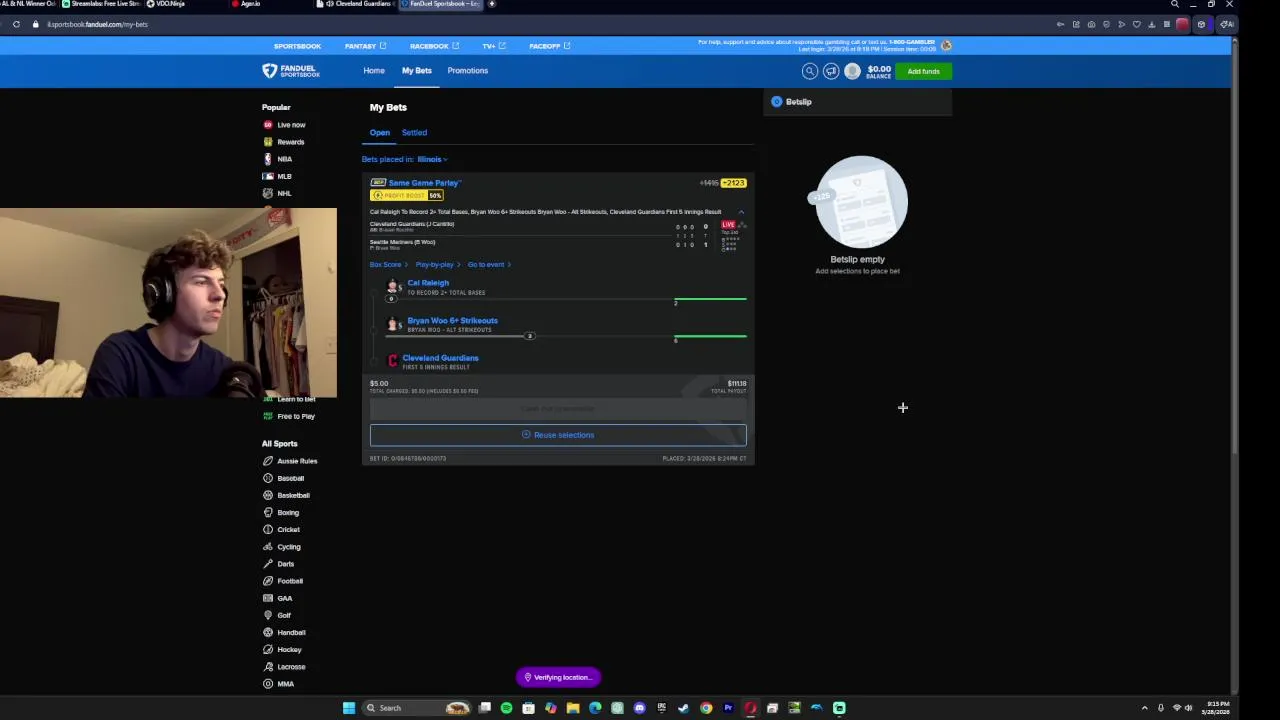Open the My Bets nav item
The height and width of the screenshot is (720, 1280).
pos(417,71)
